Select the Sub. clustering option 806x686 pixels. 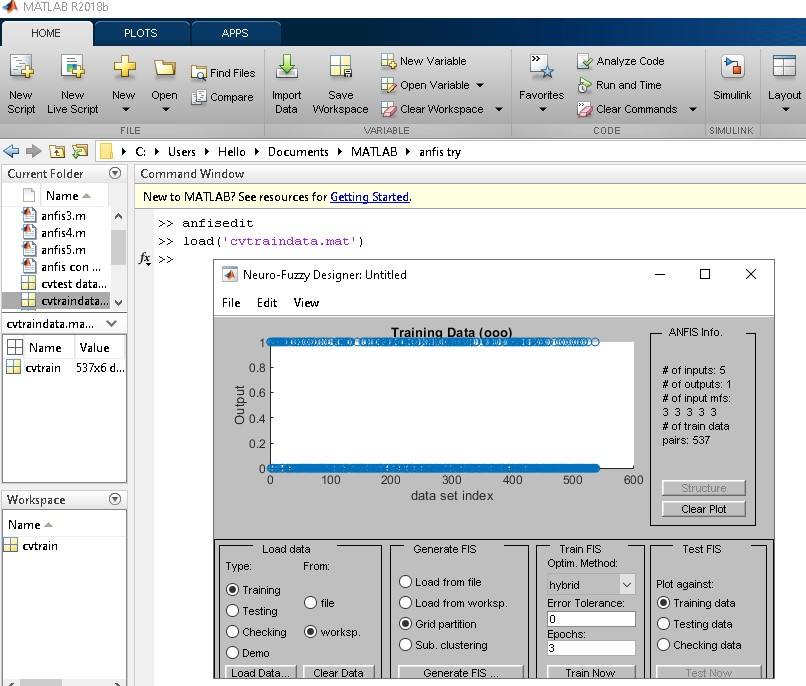[x=405, y=644]
